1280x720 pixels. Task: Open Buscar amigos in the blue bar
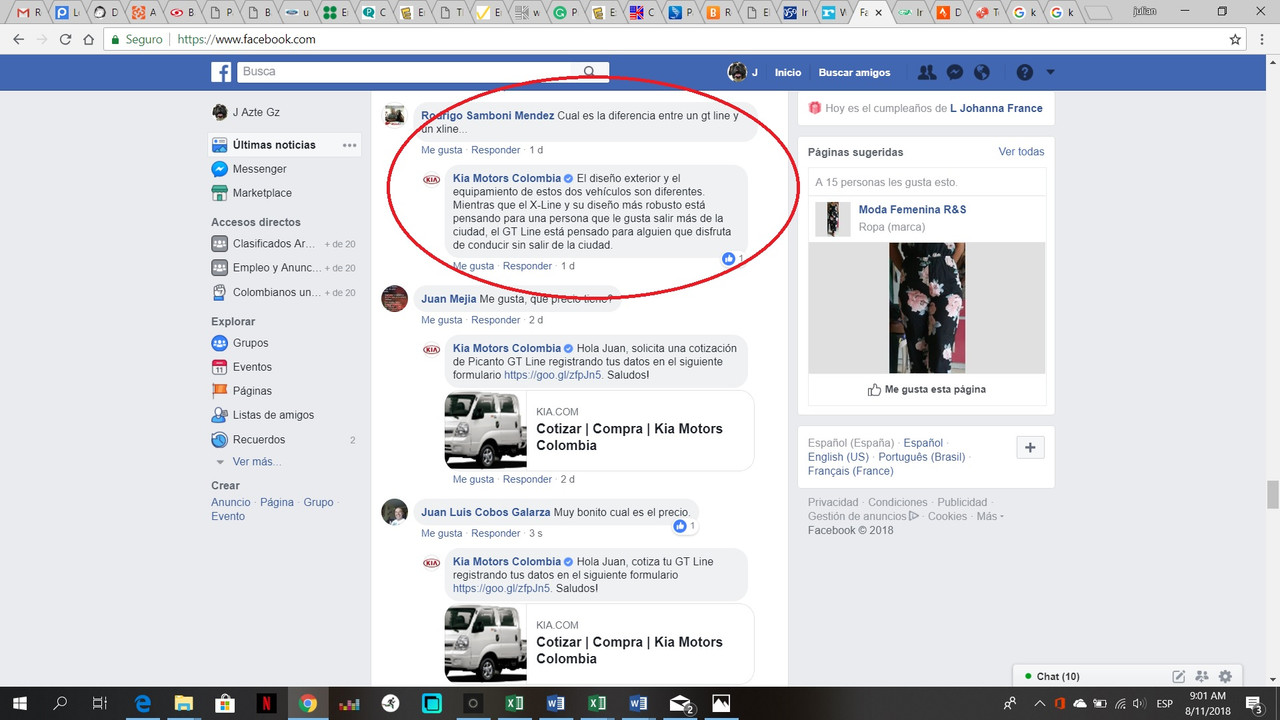pos(854,73)
